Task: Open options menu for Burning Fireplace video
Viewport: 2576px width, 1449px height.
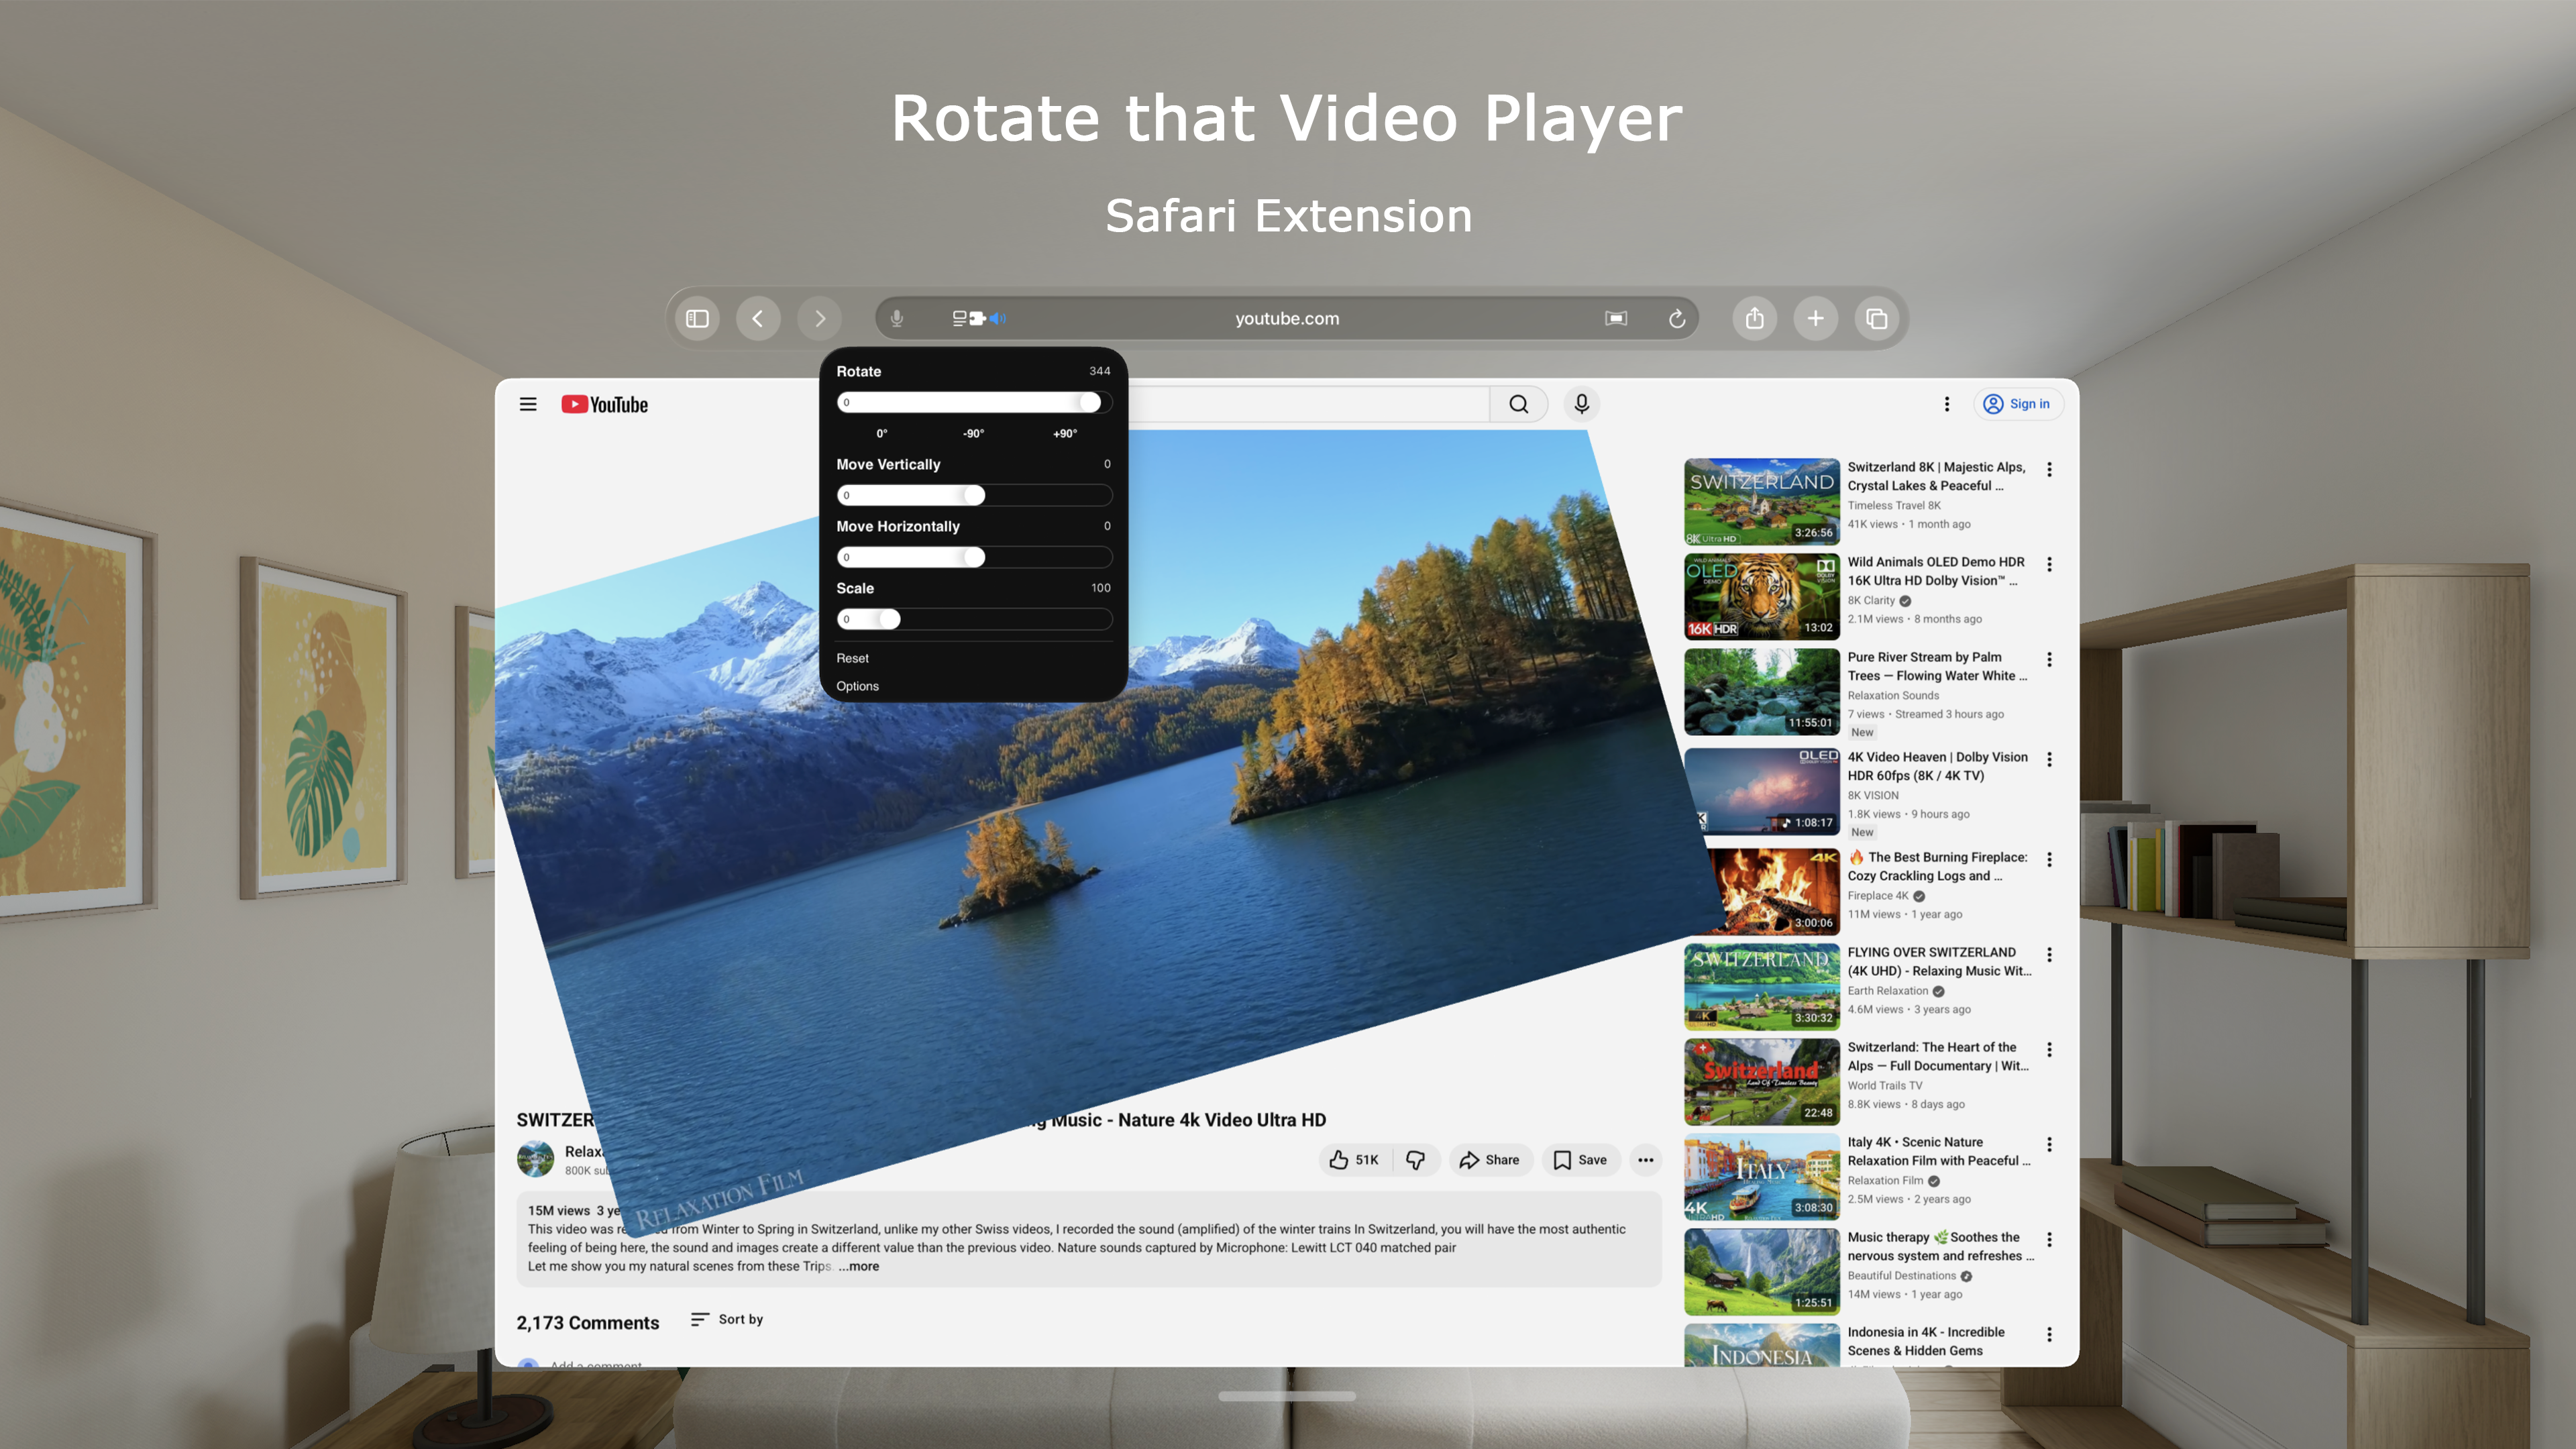Action: tap(2049, 859)
